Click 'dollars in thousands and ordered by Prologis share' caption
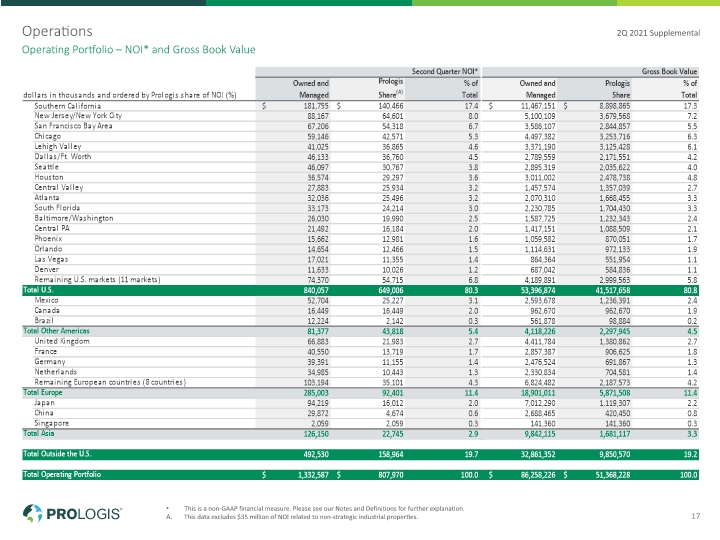Screen dimensions: 720x540 [x=129, y=95]
